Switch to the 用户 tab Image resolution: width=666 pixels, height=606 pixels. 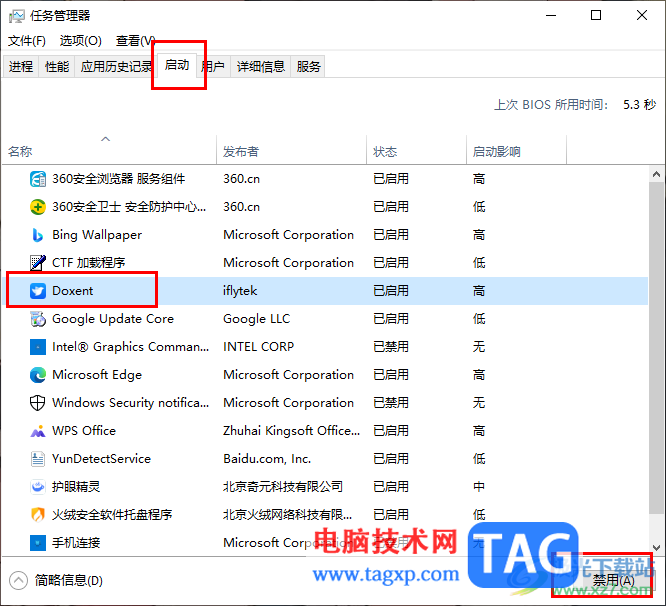(x=214, y=66)
